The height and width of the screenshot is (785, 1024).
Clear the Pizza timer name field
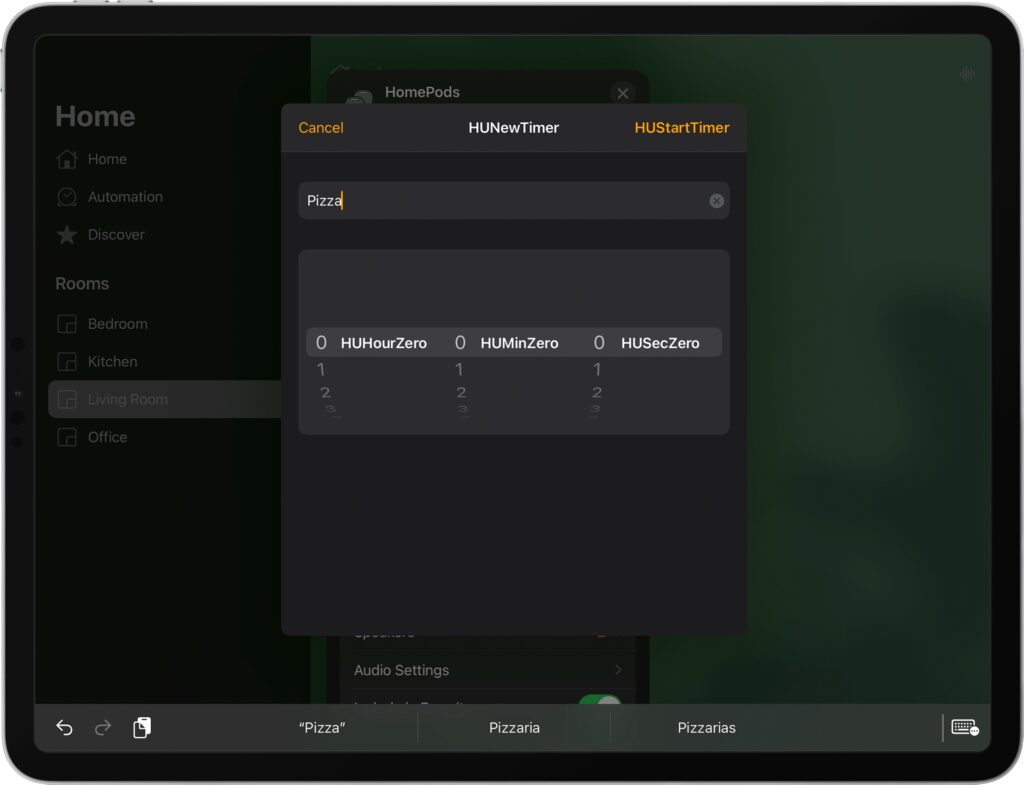coord(716,201)
